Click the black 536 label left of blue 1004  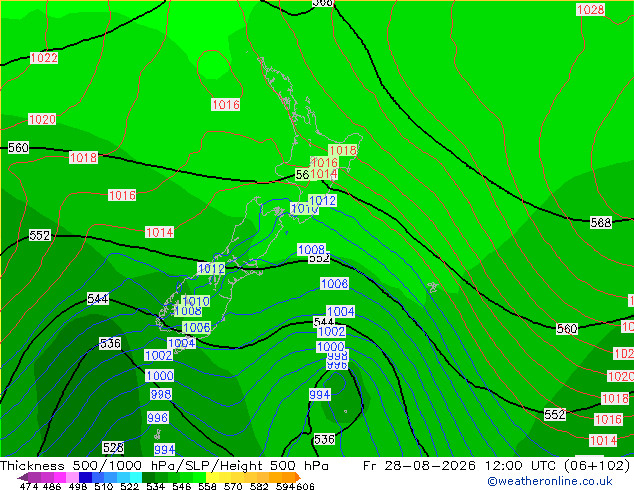pos(110,344)
